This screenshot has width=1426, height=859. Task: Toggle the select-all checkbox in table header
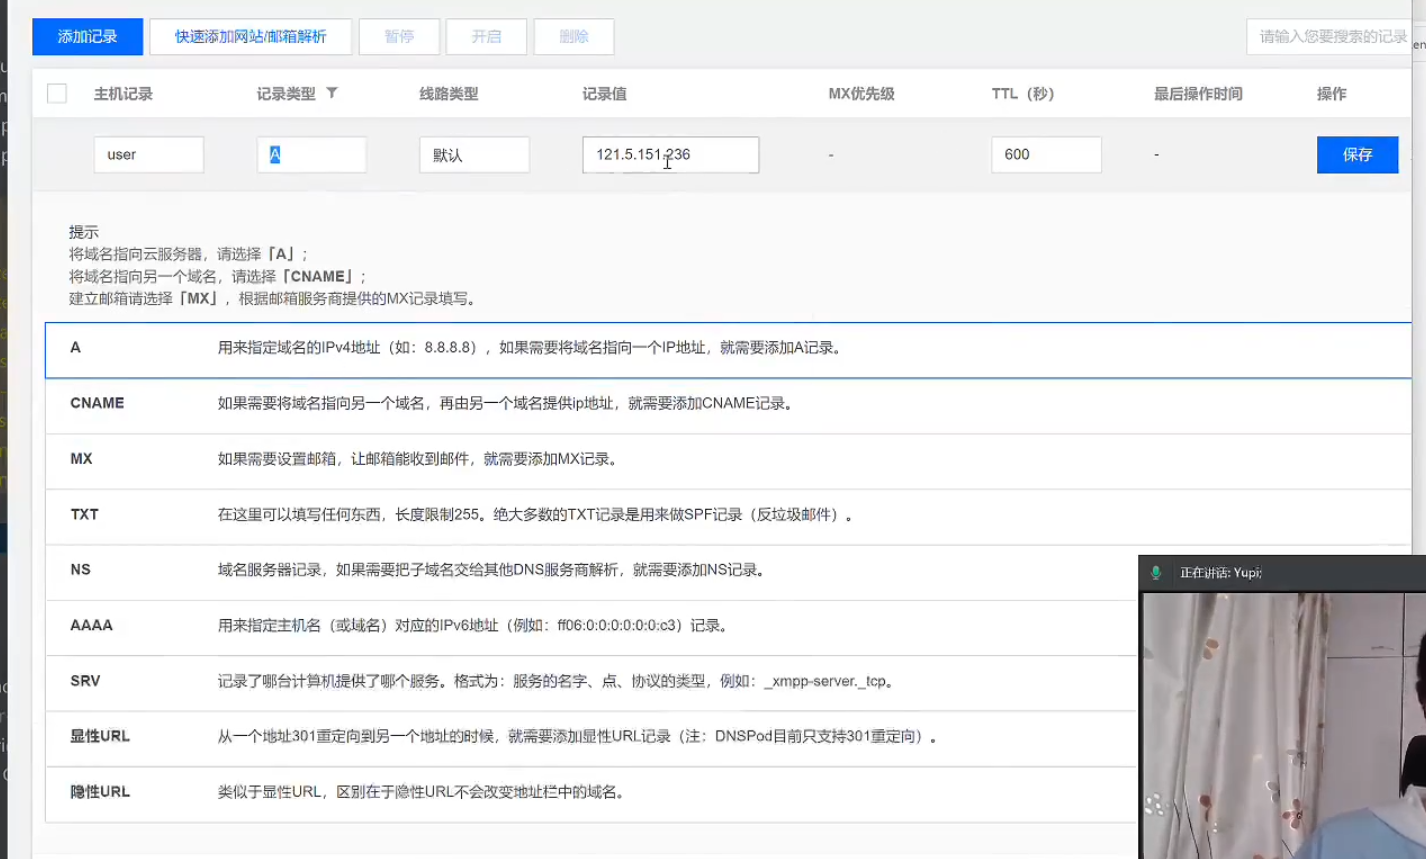tap(57, 93)
